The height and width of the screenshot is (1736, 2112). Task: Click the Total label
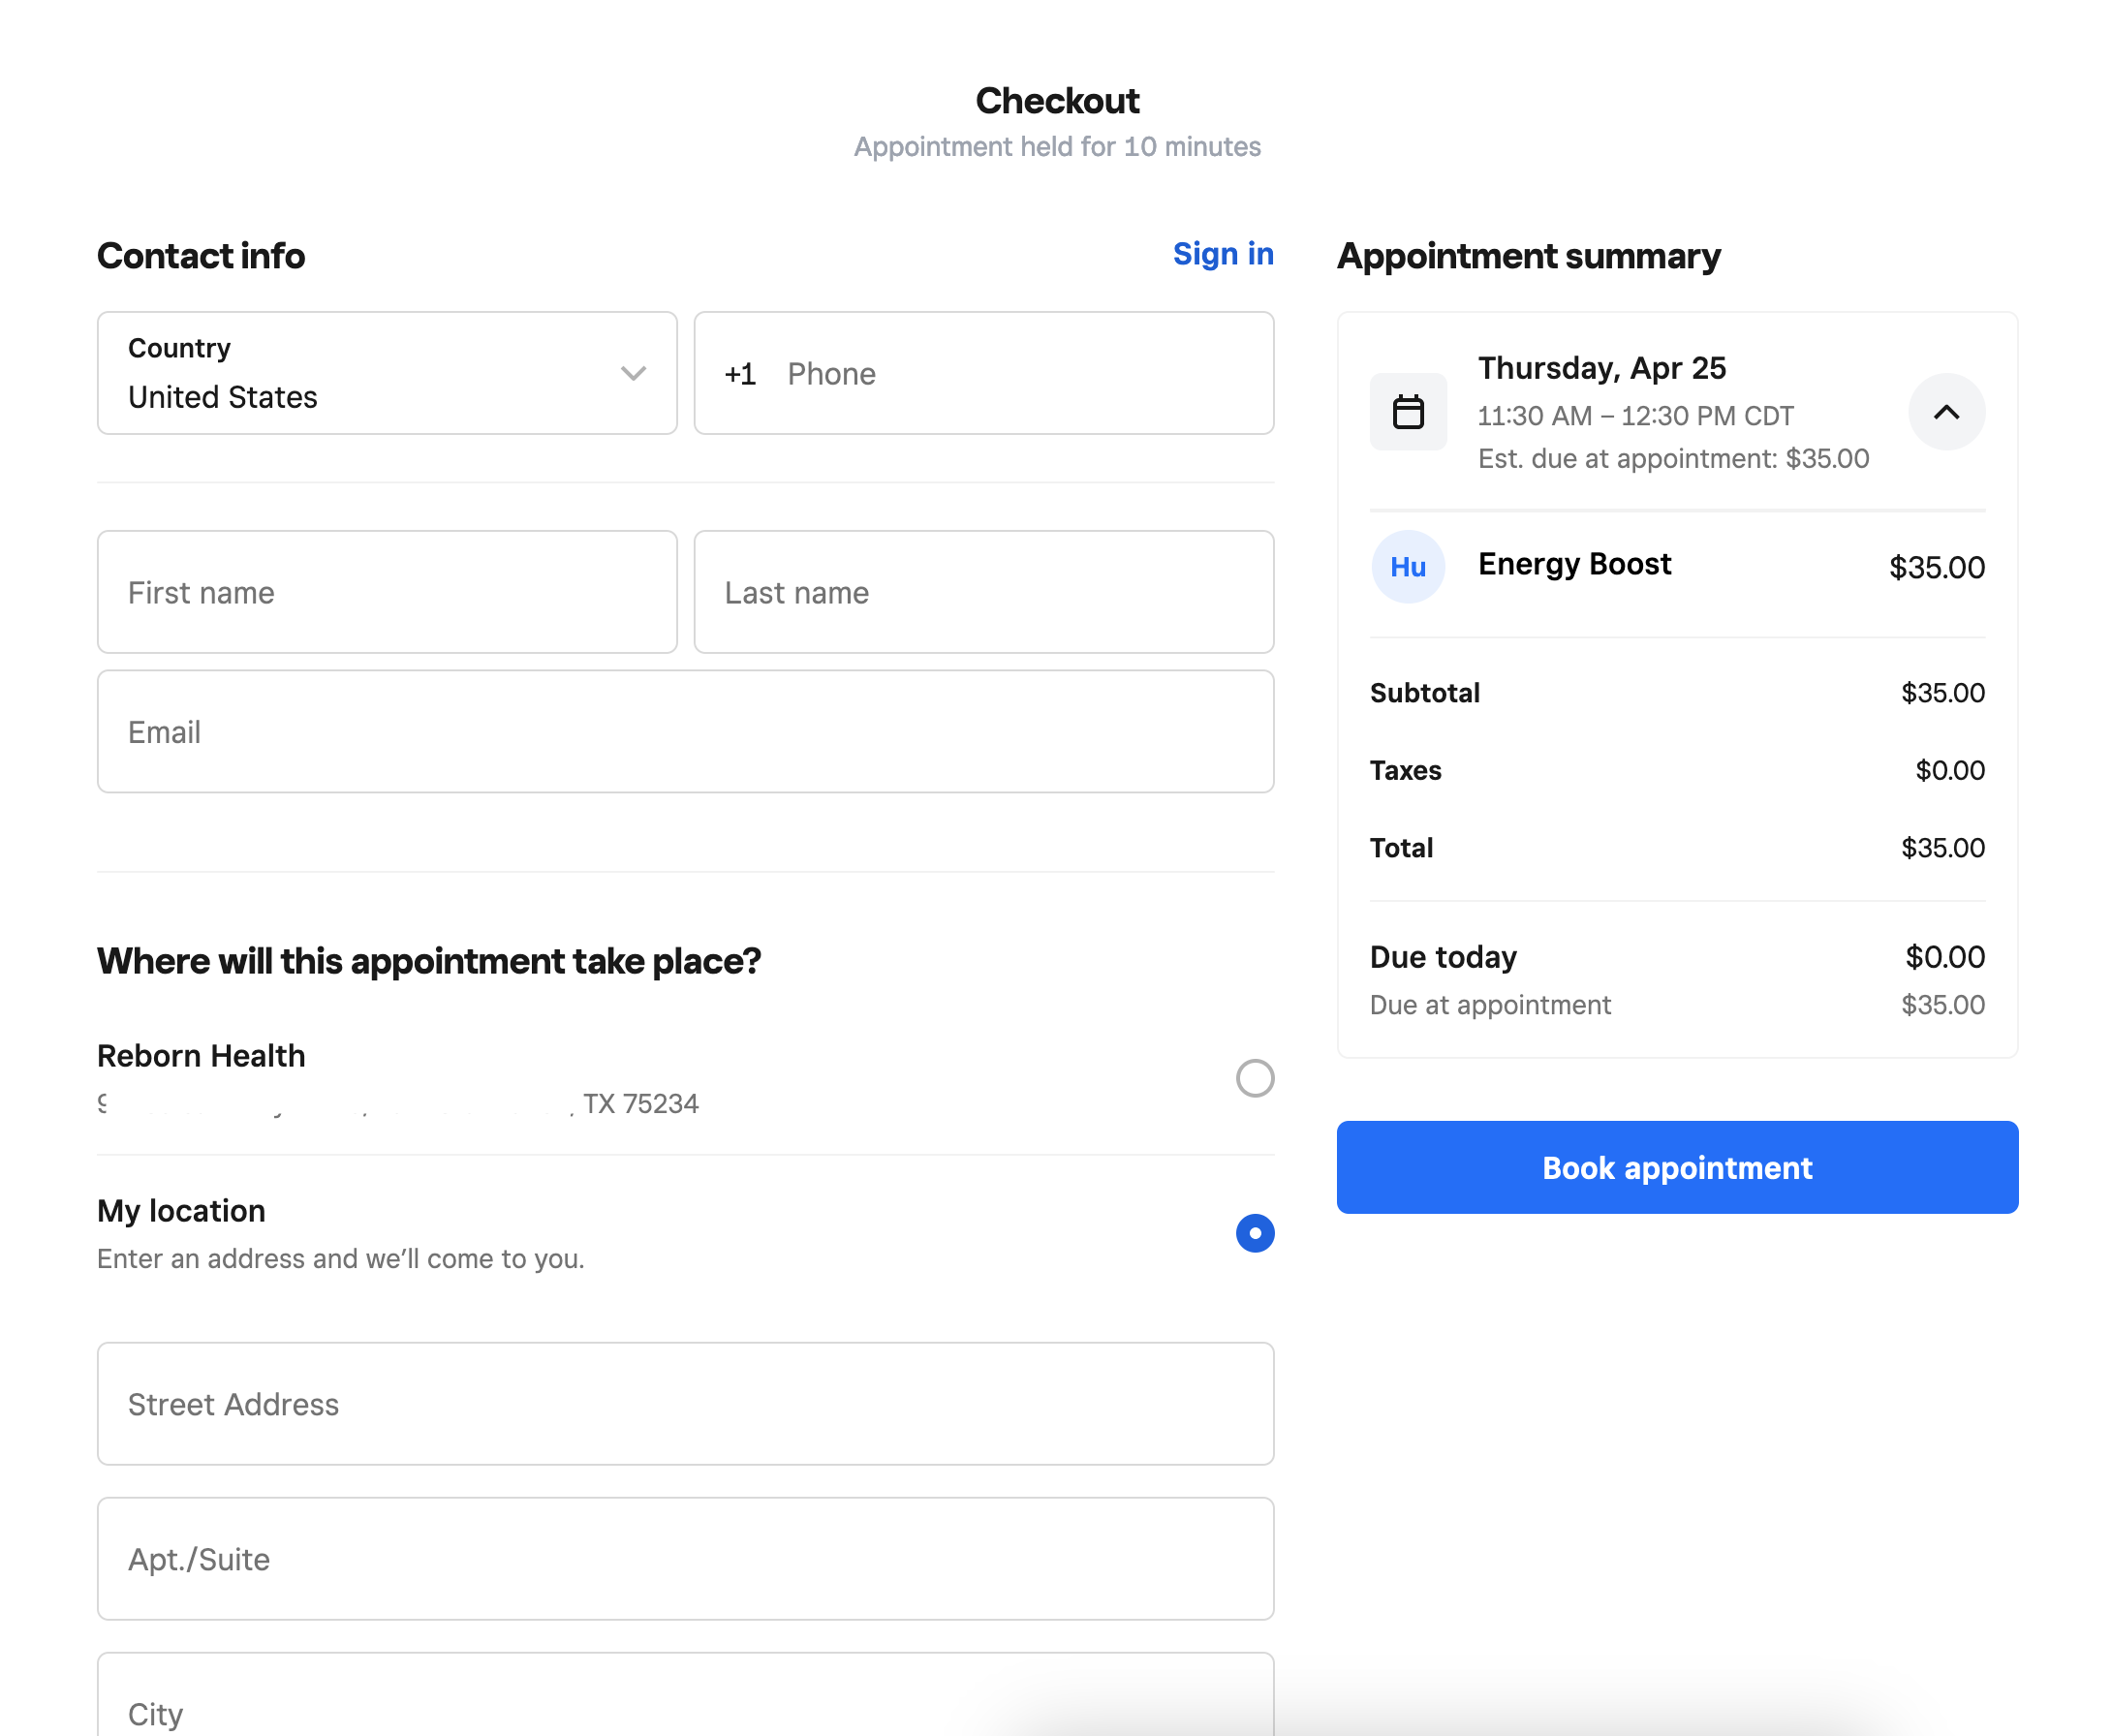point(1400,848)
